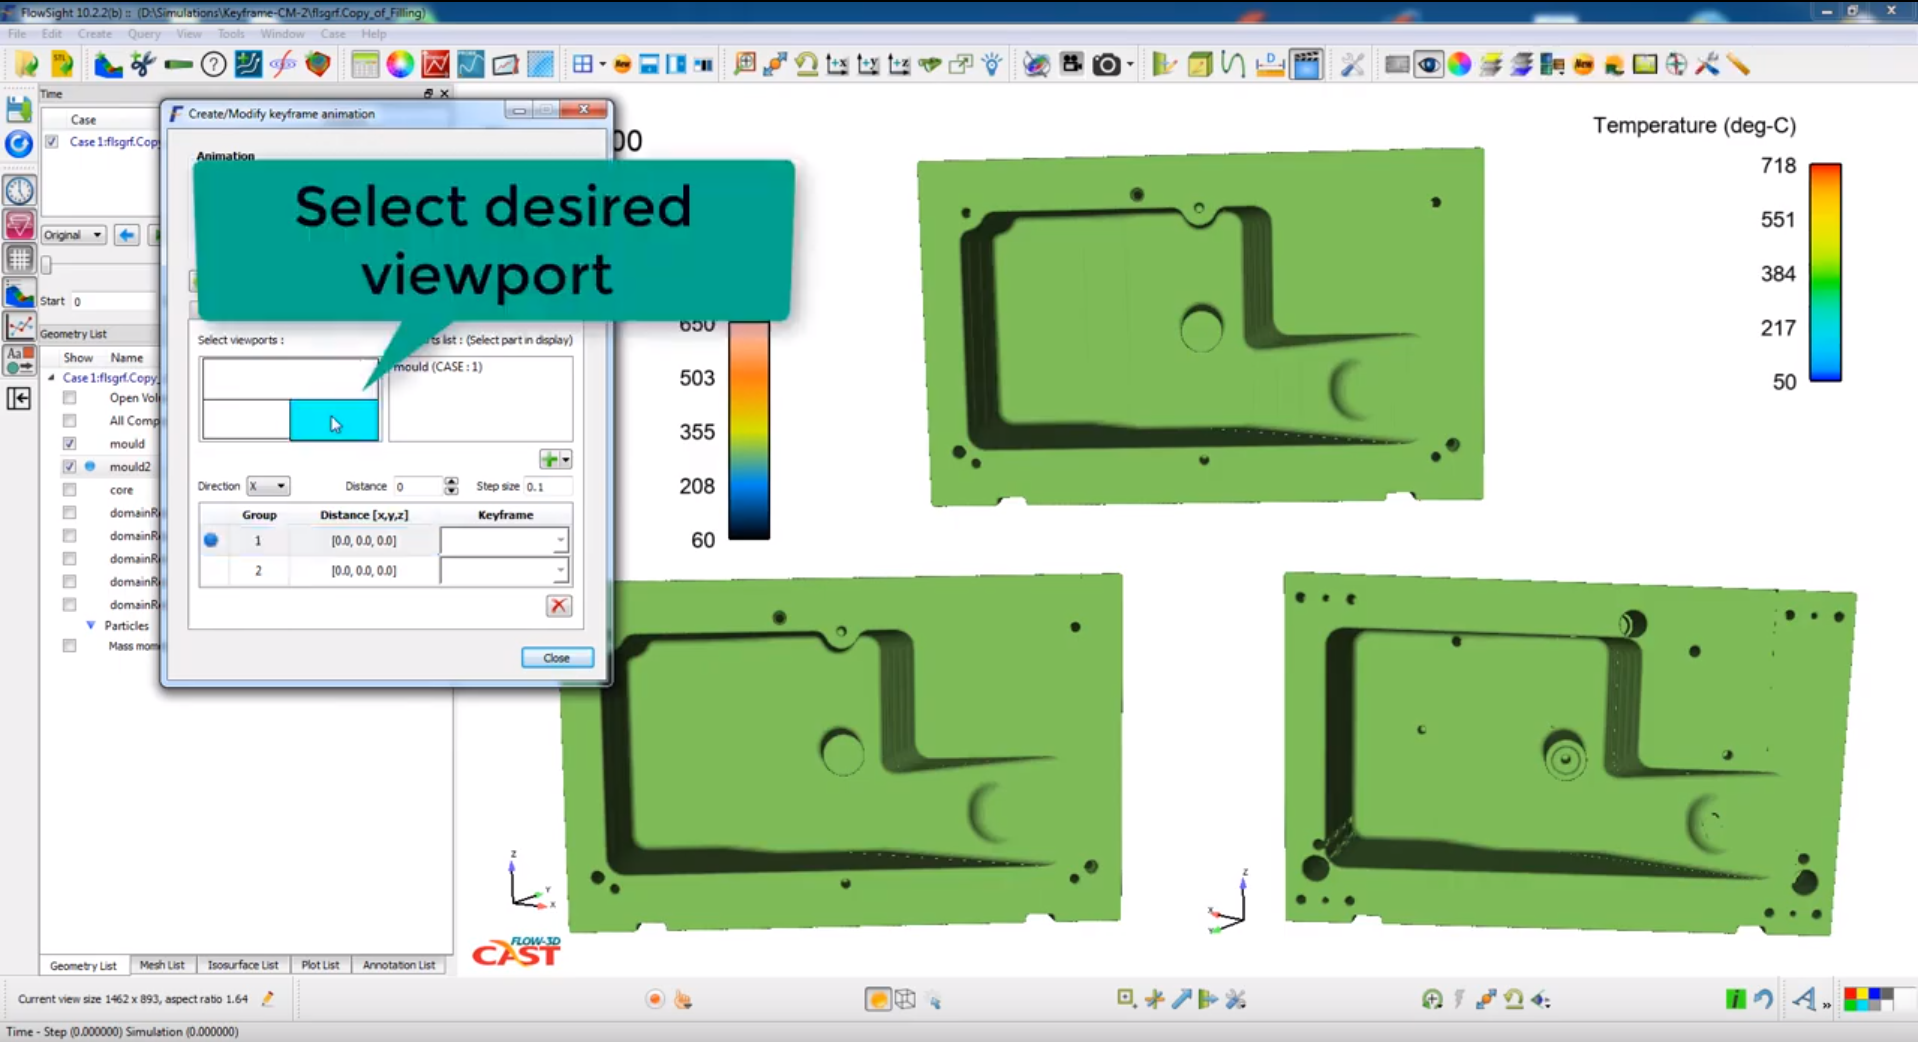The height and width of the screenshot is (1042, 1918).
Task: Open the clapperboard keyframe animation icon
Action: (x=1306, y=65)
